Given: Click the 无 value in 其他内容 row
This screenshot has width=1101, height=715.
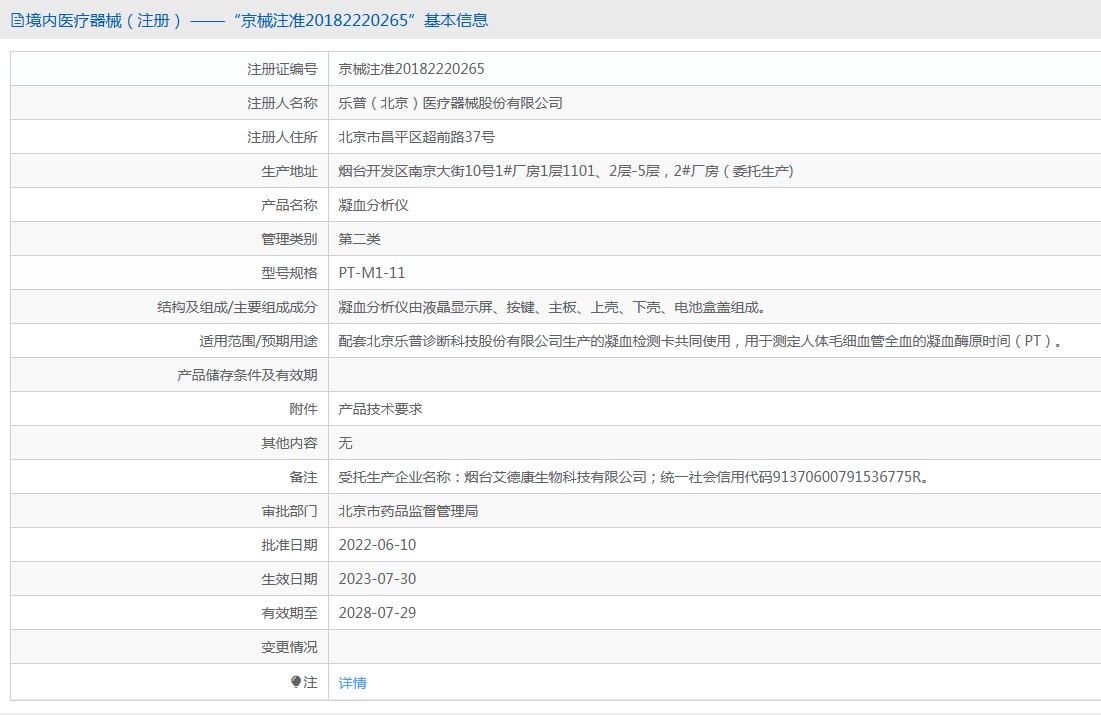Looking at the screenshot, I should 345,443.
